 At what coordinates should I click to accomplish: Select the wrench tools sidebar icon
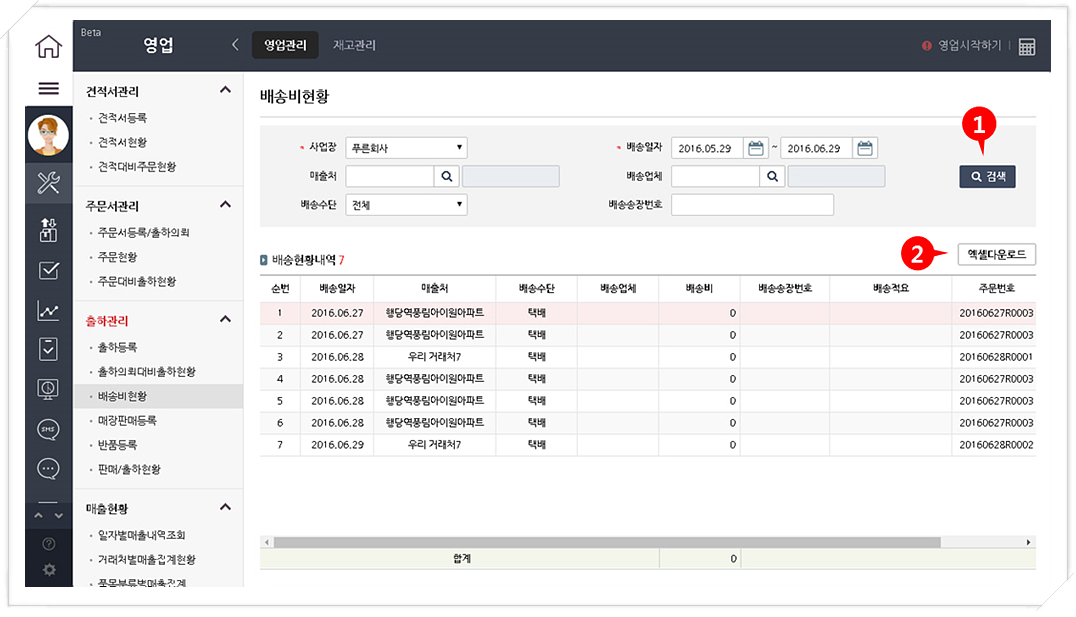point(48,183)
